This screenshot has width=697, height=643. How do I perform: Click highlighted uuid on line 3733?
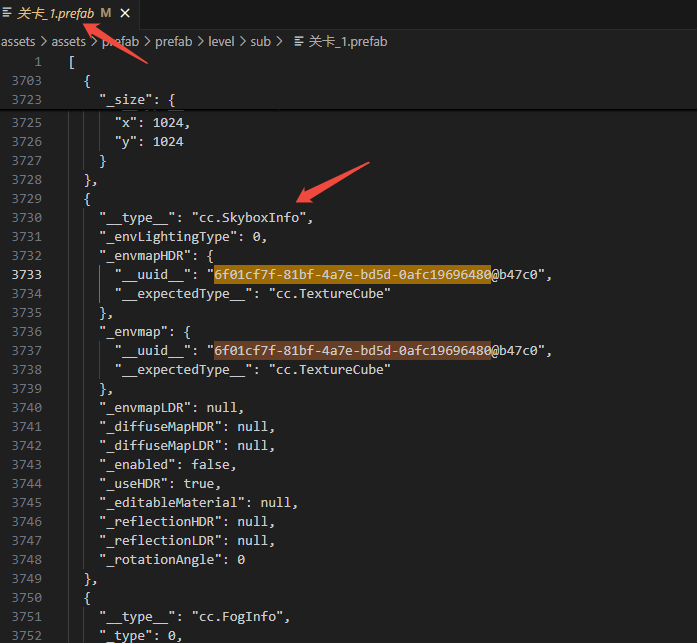click(x=353, y=275)
